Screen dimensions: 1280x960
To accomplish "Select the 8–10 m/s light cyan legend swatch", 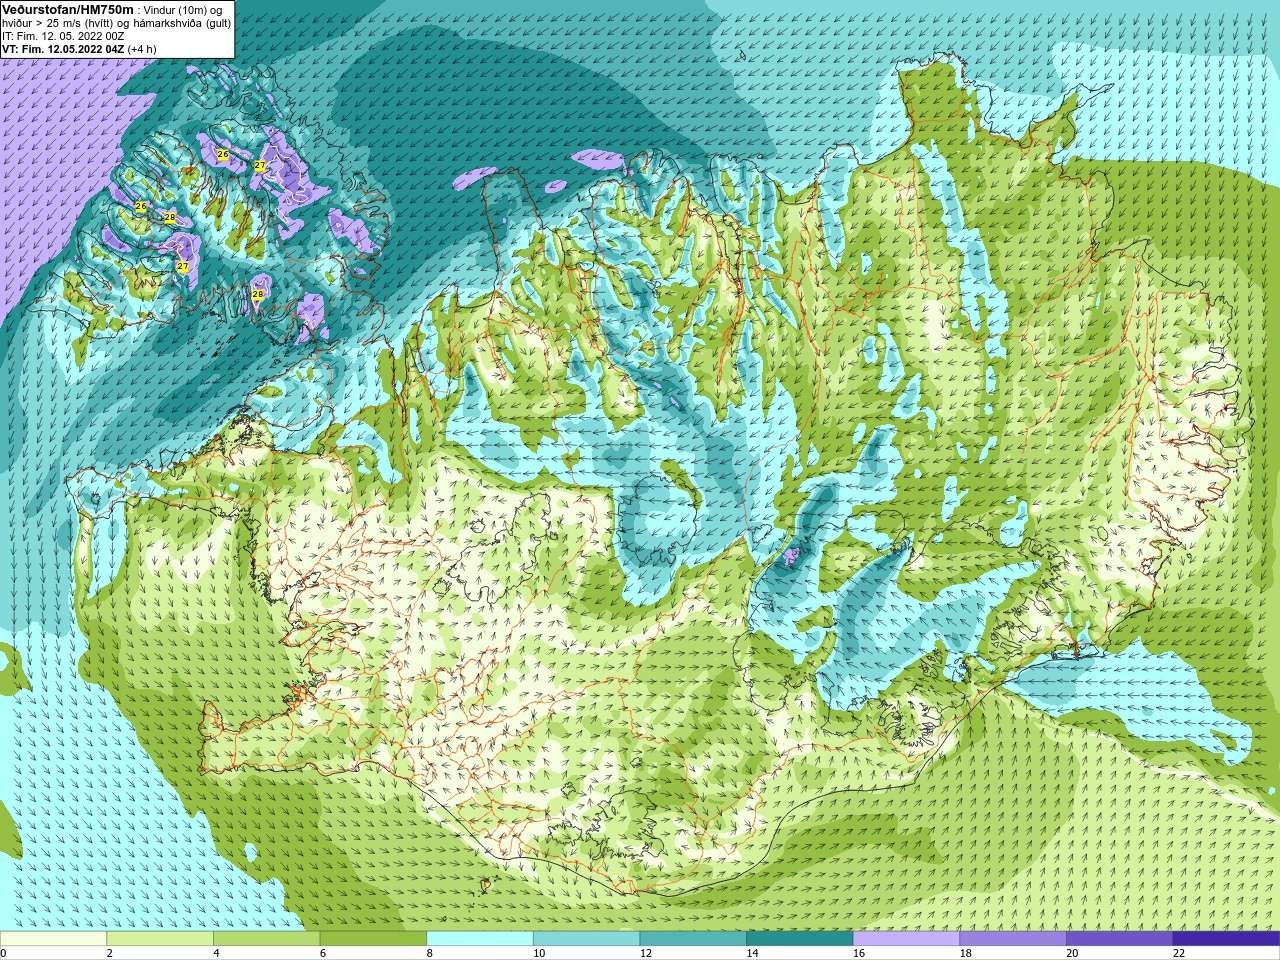I will point(480,939).
